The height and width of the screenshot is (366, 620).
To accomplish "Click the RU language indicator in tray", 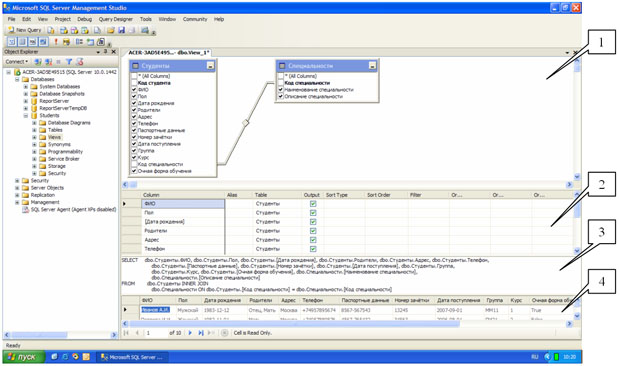I will point(535,357).
